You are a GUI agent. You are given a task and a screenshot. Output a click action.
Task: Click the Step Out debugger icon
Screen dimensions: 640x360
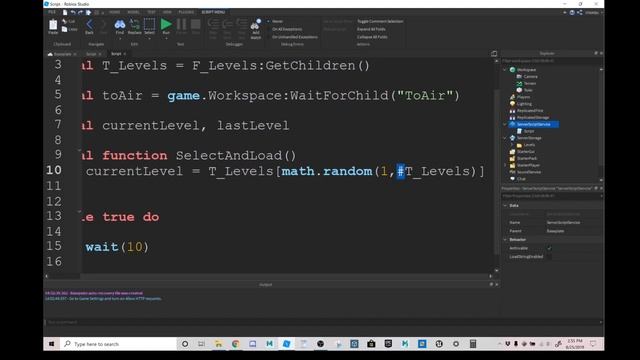[242, 24]
